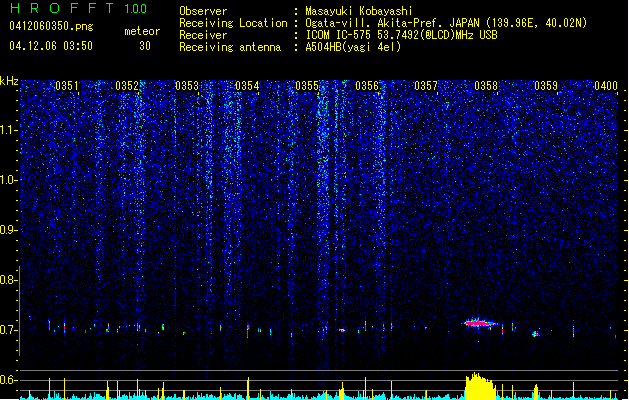
Task: Click the 0352 time marker
Action: 127,86
